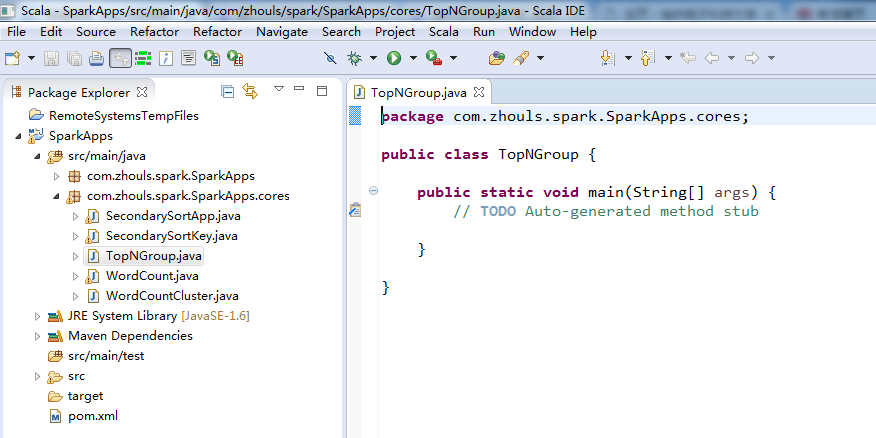Open the Debug configurations dropdown arrow
This screenshot has width=876, height=438.
[x=373, y=58]
